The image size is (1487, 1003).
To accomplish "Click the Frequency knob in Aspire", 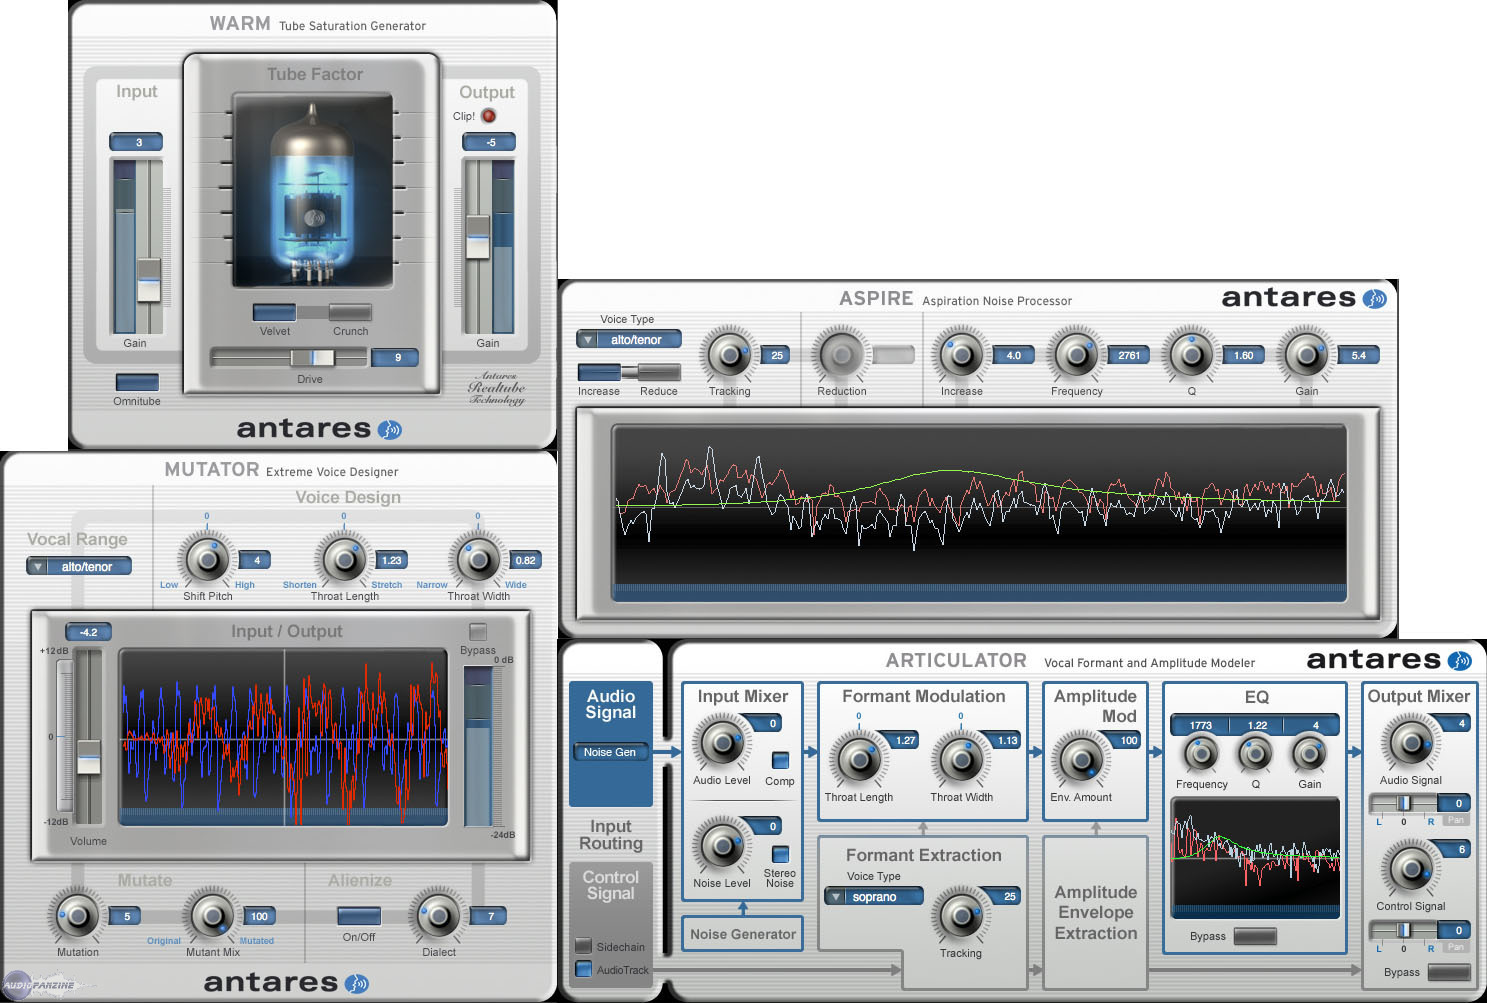I will tap(1076, 355).
